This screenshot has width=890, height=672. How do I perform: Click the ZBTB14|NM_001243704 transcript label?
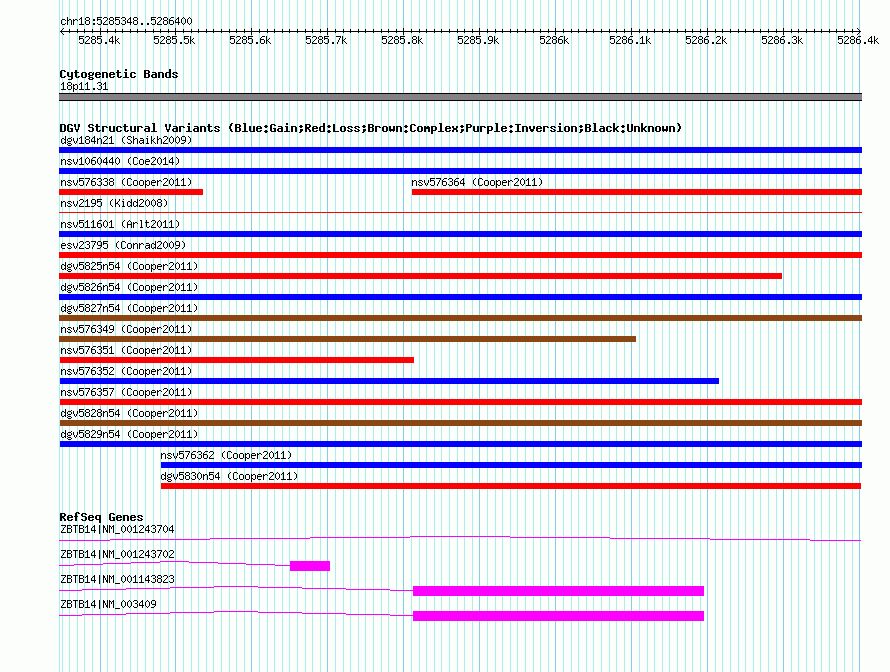point(117,530)
